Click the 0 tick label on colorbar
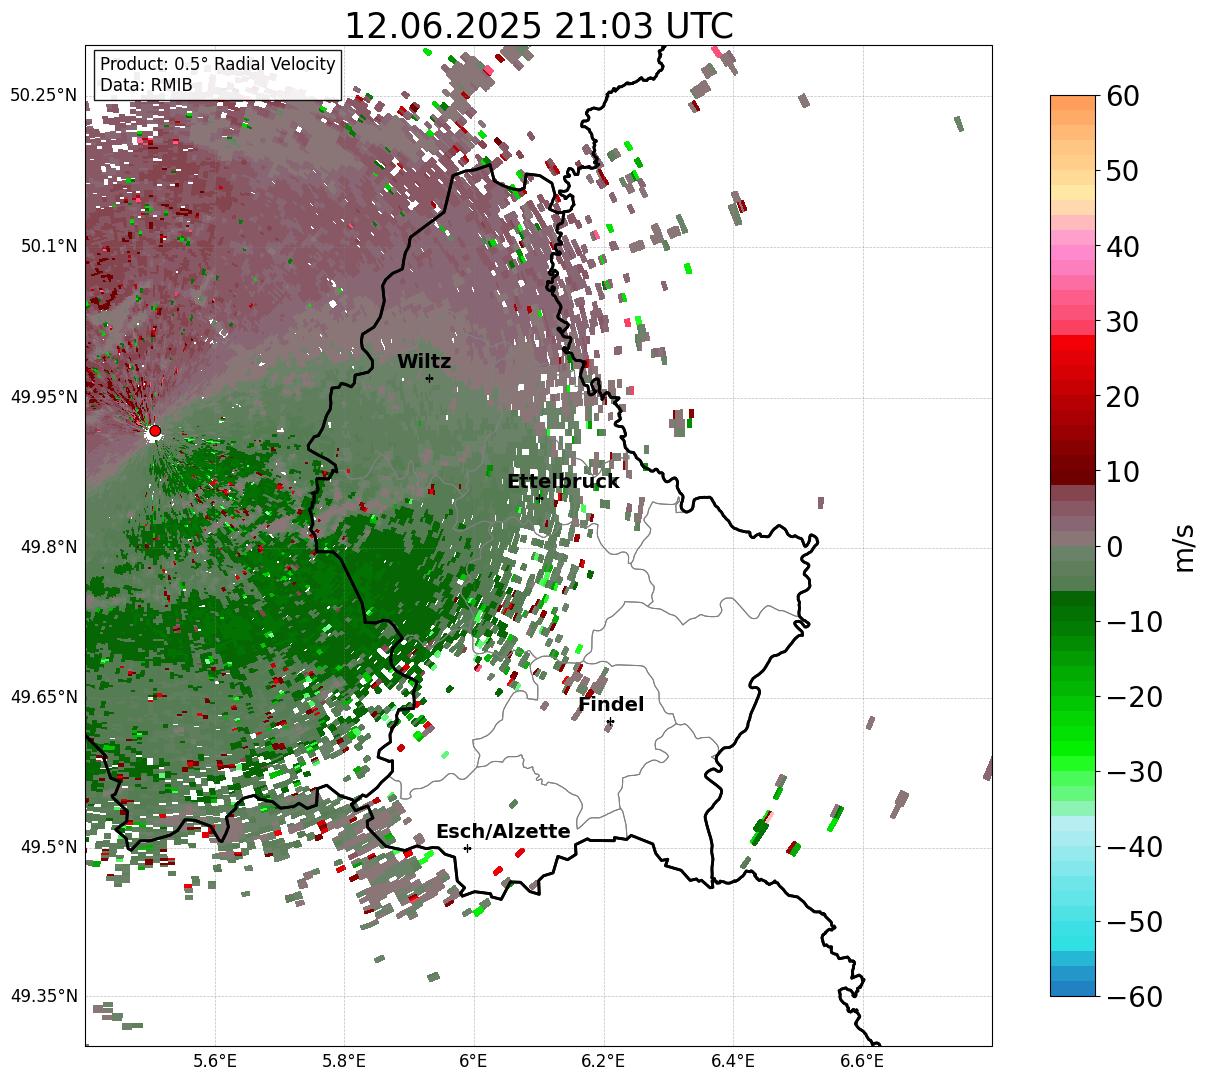Screen dimensions: 1207x1081 tap(1115, 547)
